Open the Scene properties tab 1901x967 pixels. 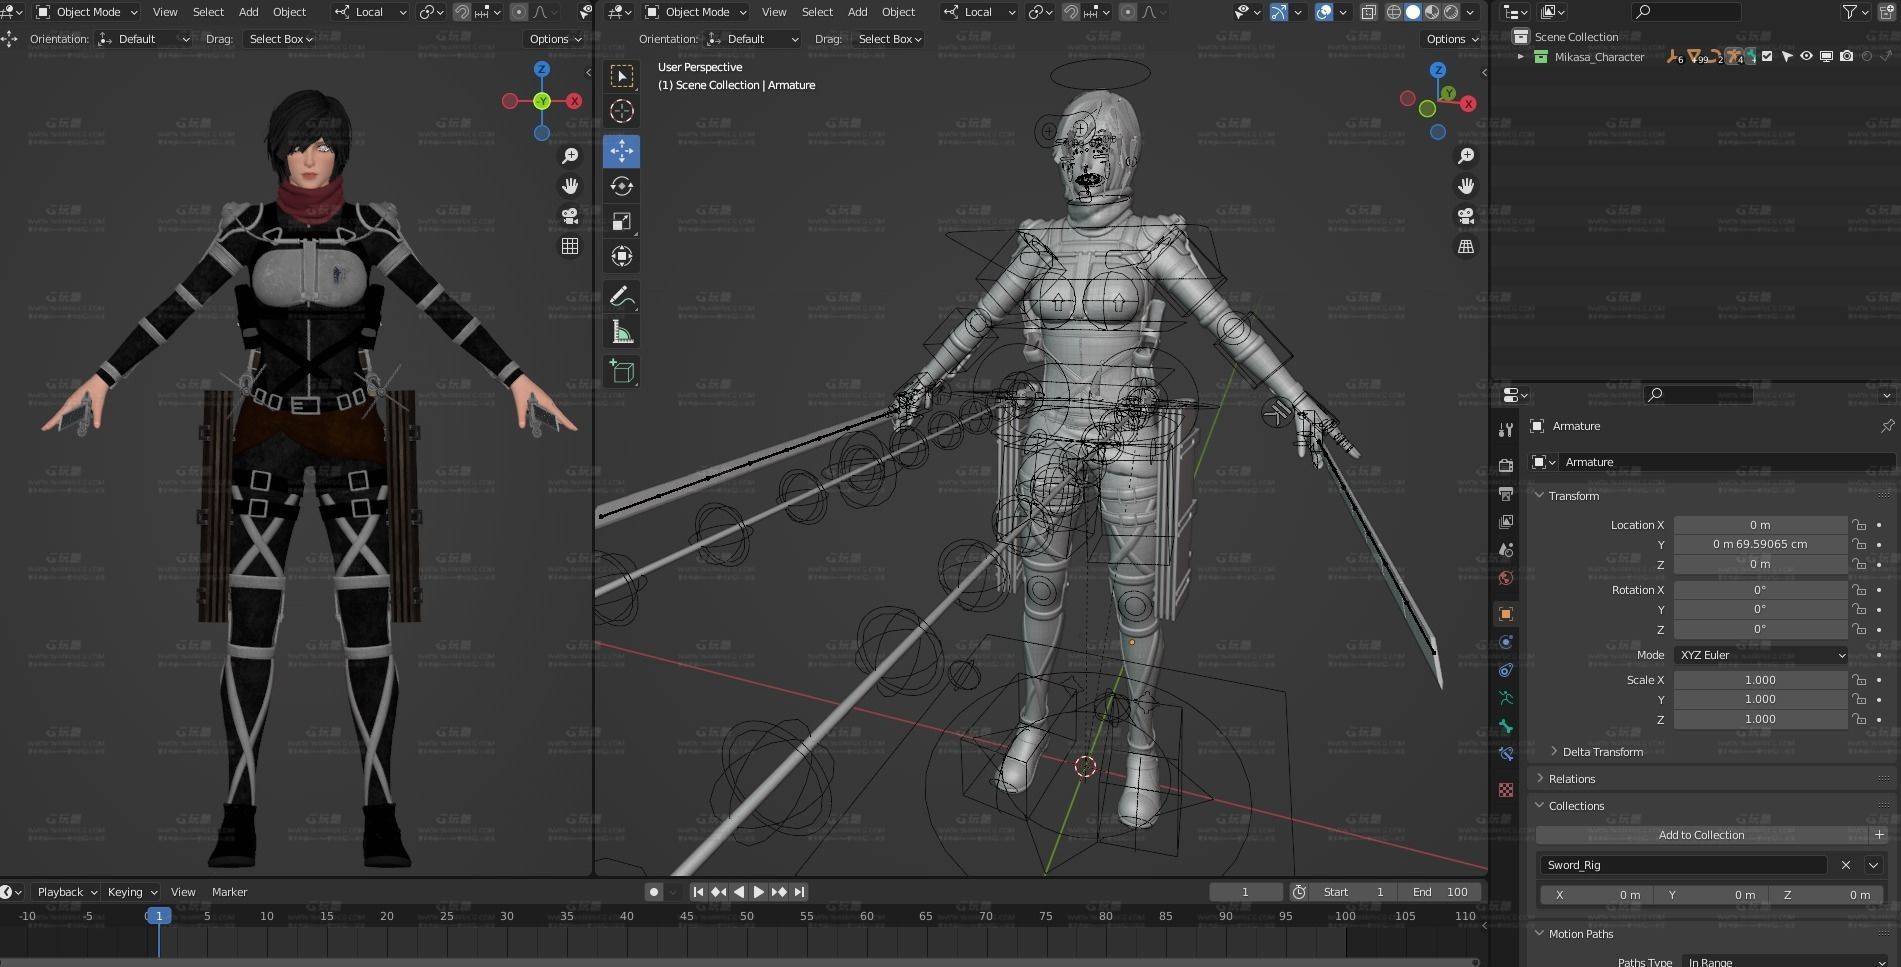point(1506,550)
